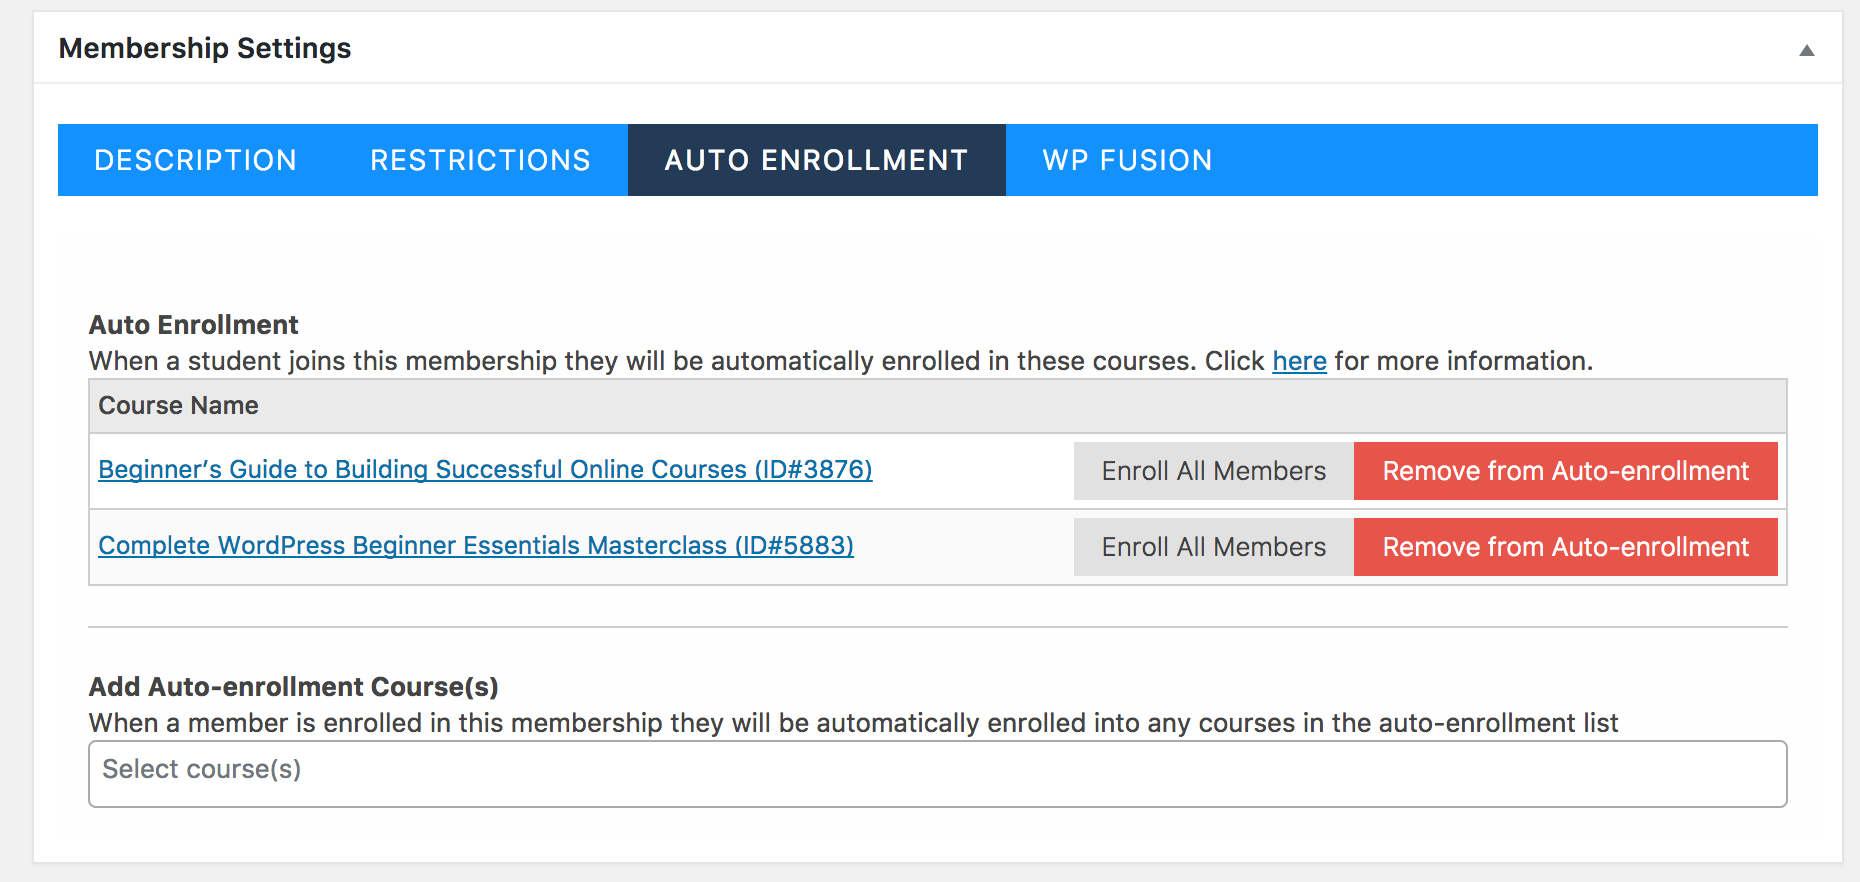Open the Select course(s) field
The image size is (1860, 882).
937,773
